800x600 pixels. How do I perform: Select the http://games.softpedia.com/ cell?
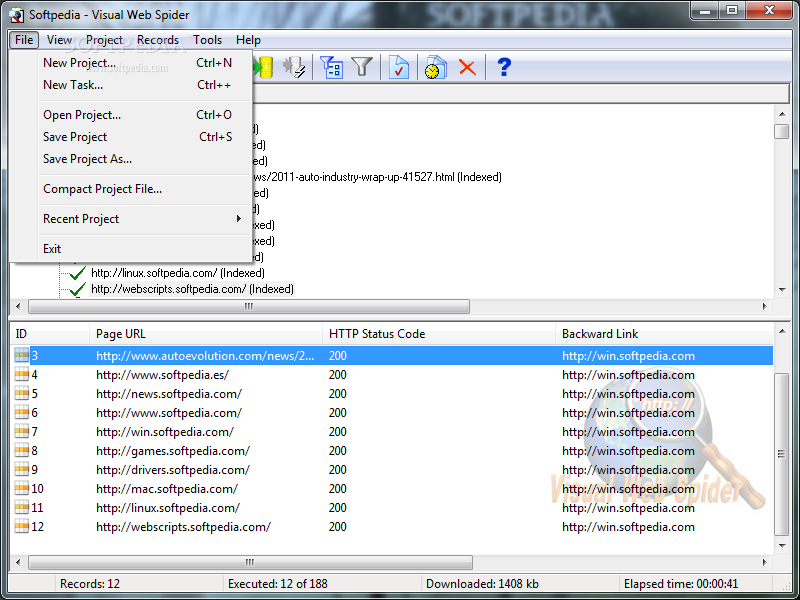pos(172,451)
